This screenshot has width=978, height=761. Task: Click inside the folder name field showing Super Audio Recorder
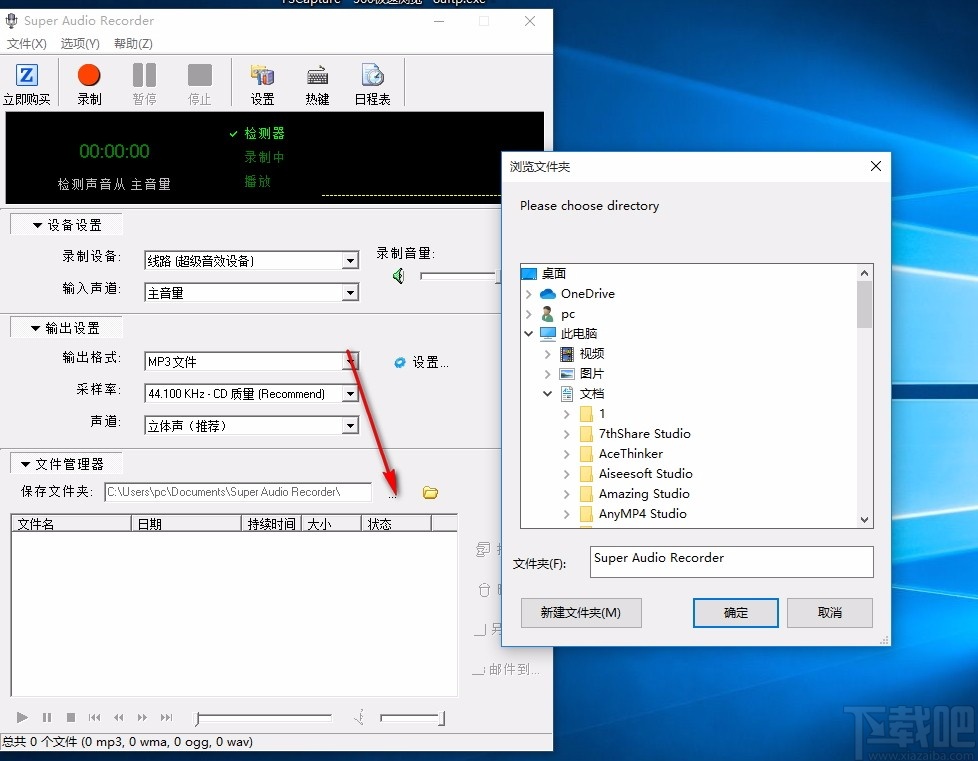tap(731, 562)
